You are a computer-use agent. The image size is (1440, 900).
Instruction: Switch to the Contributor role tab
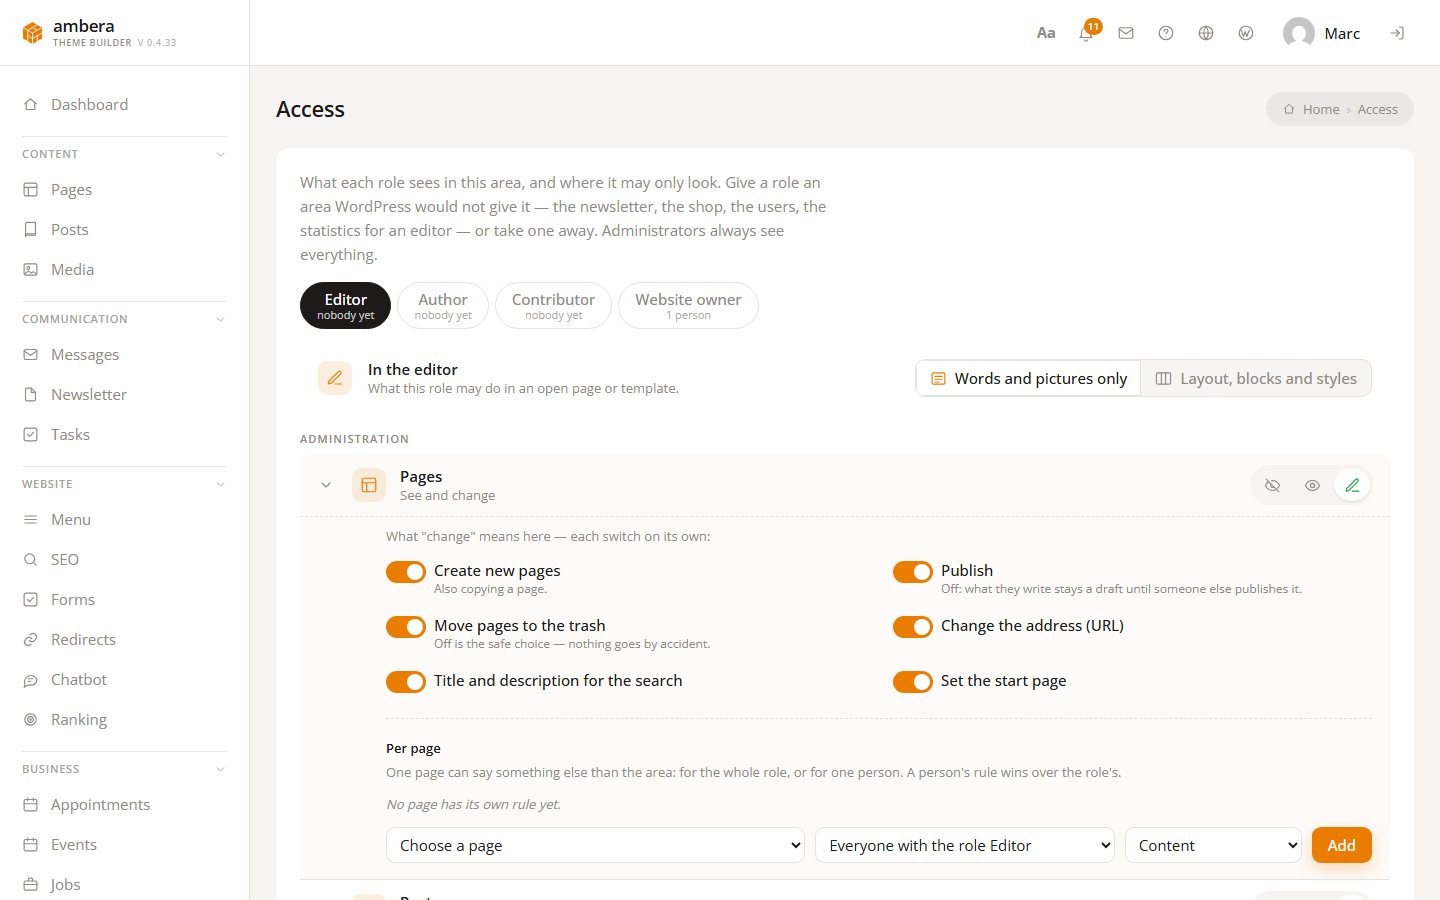[x=553, y=305]
